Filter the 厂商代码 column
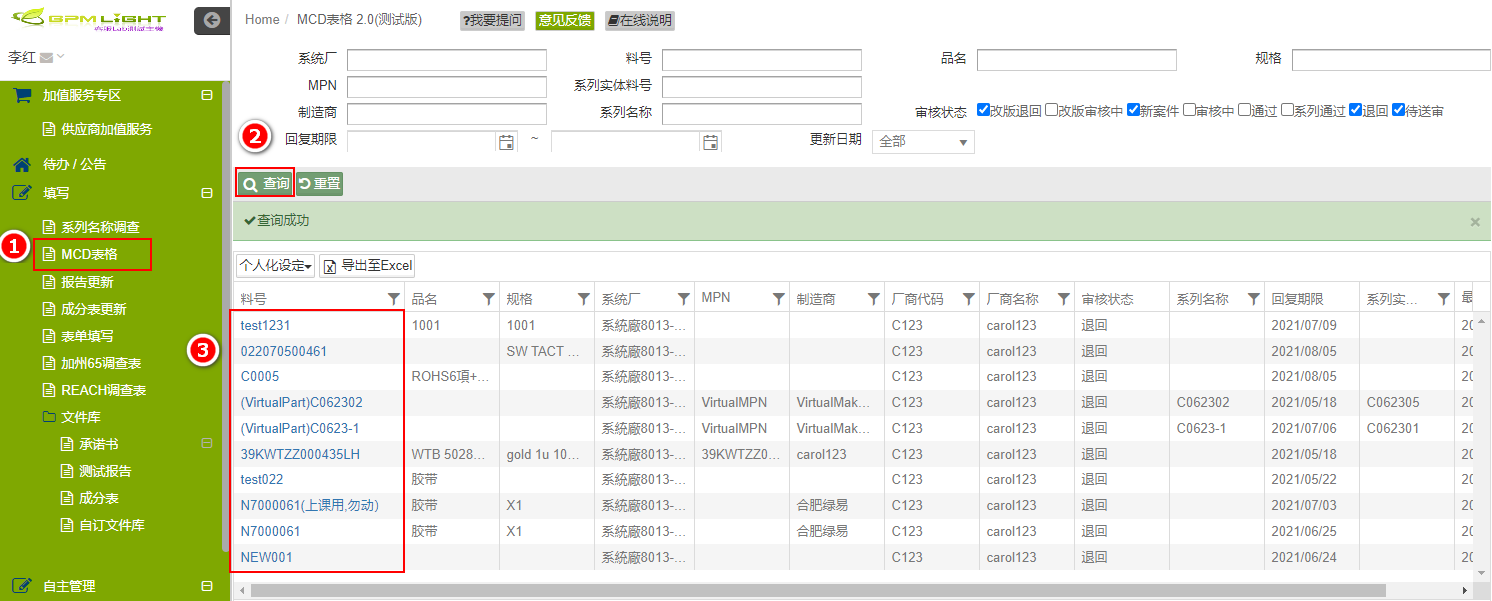This screenshot has width=1492, height=601. click(x=968, y=299)
